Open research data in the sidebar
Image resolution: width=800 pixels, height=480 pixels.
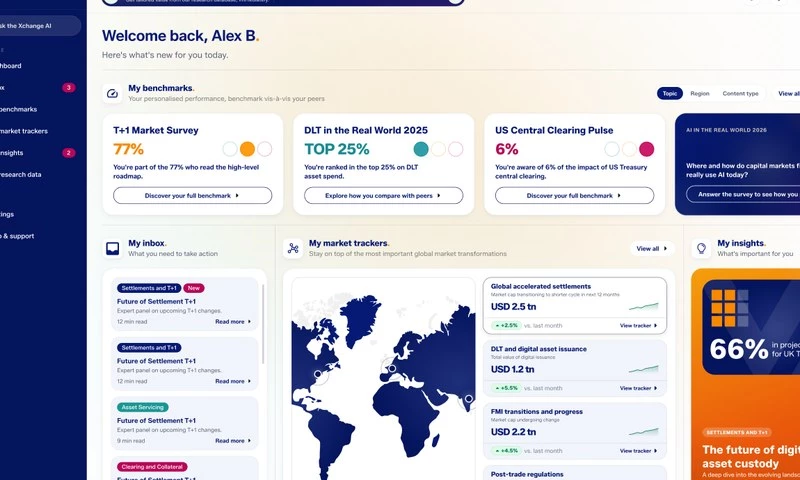20,174
